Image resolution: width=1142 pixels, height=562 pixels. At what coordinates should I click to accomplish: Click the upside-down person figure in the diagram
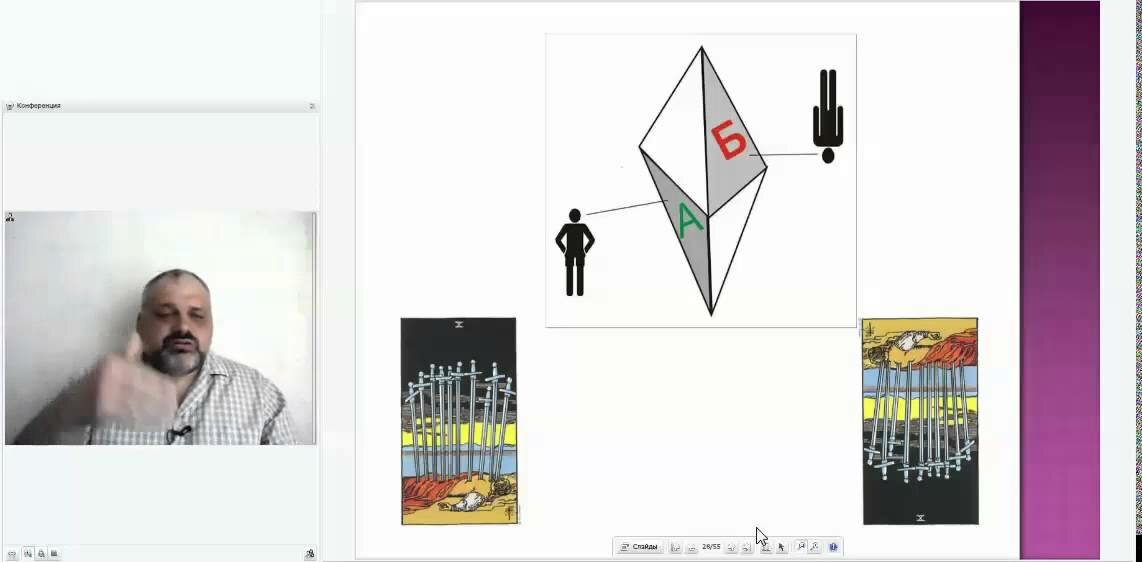coord(828,116)
